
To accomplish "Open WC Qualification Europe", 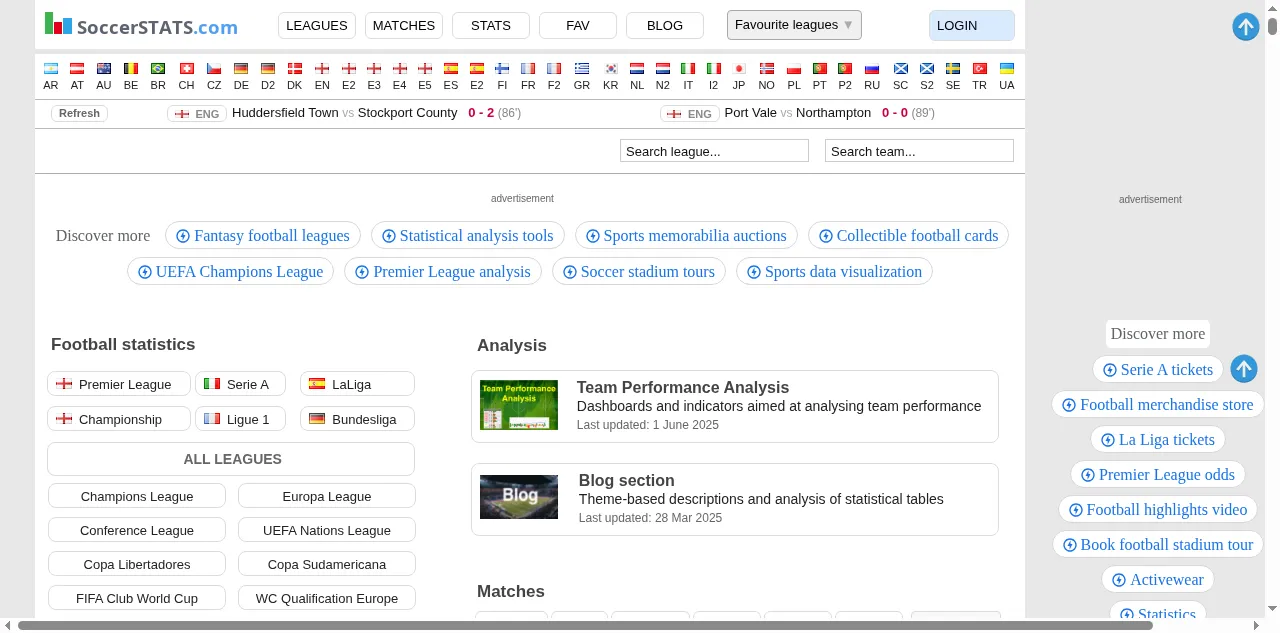I will click(327, 598).
